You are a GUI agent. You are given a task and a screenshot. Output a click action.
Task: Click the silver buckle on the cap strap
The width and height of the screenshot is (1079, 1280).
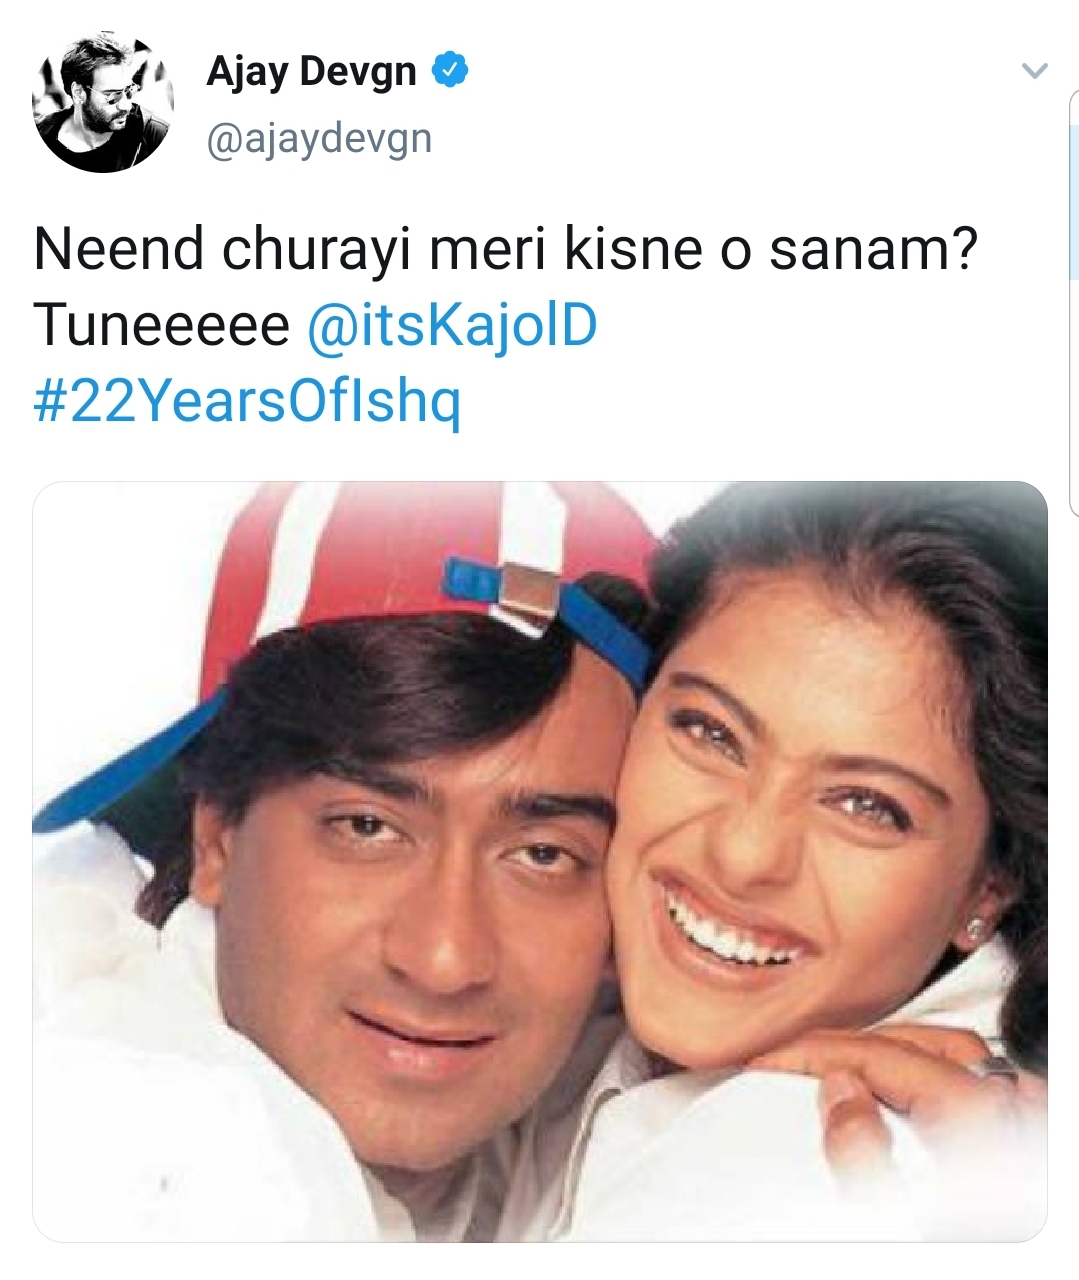532,596
